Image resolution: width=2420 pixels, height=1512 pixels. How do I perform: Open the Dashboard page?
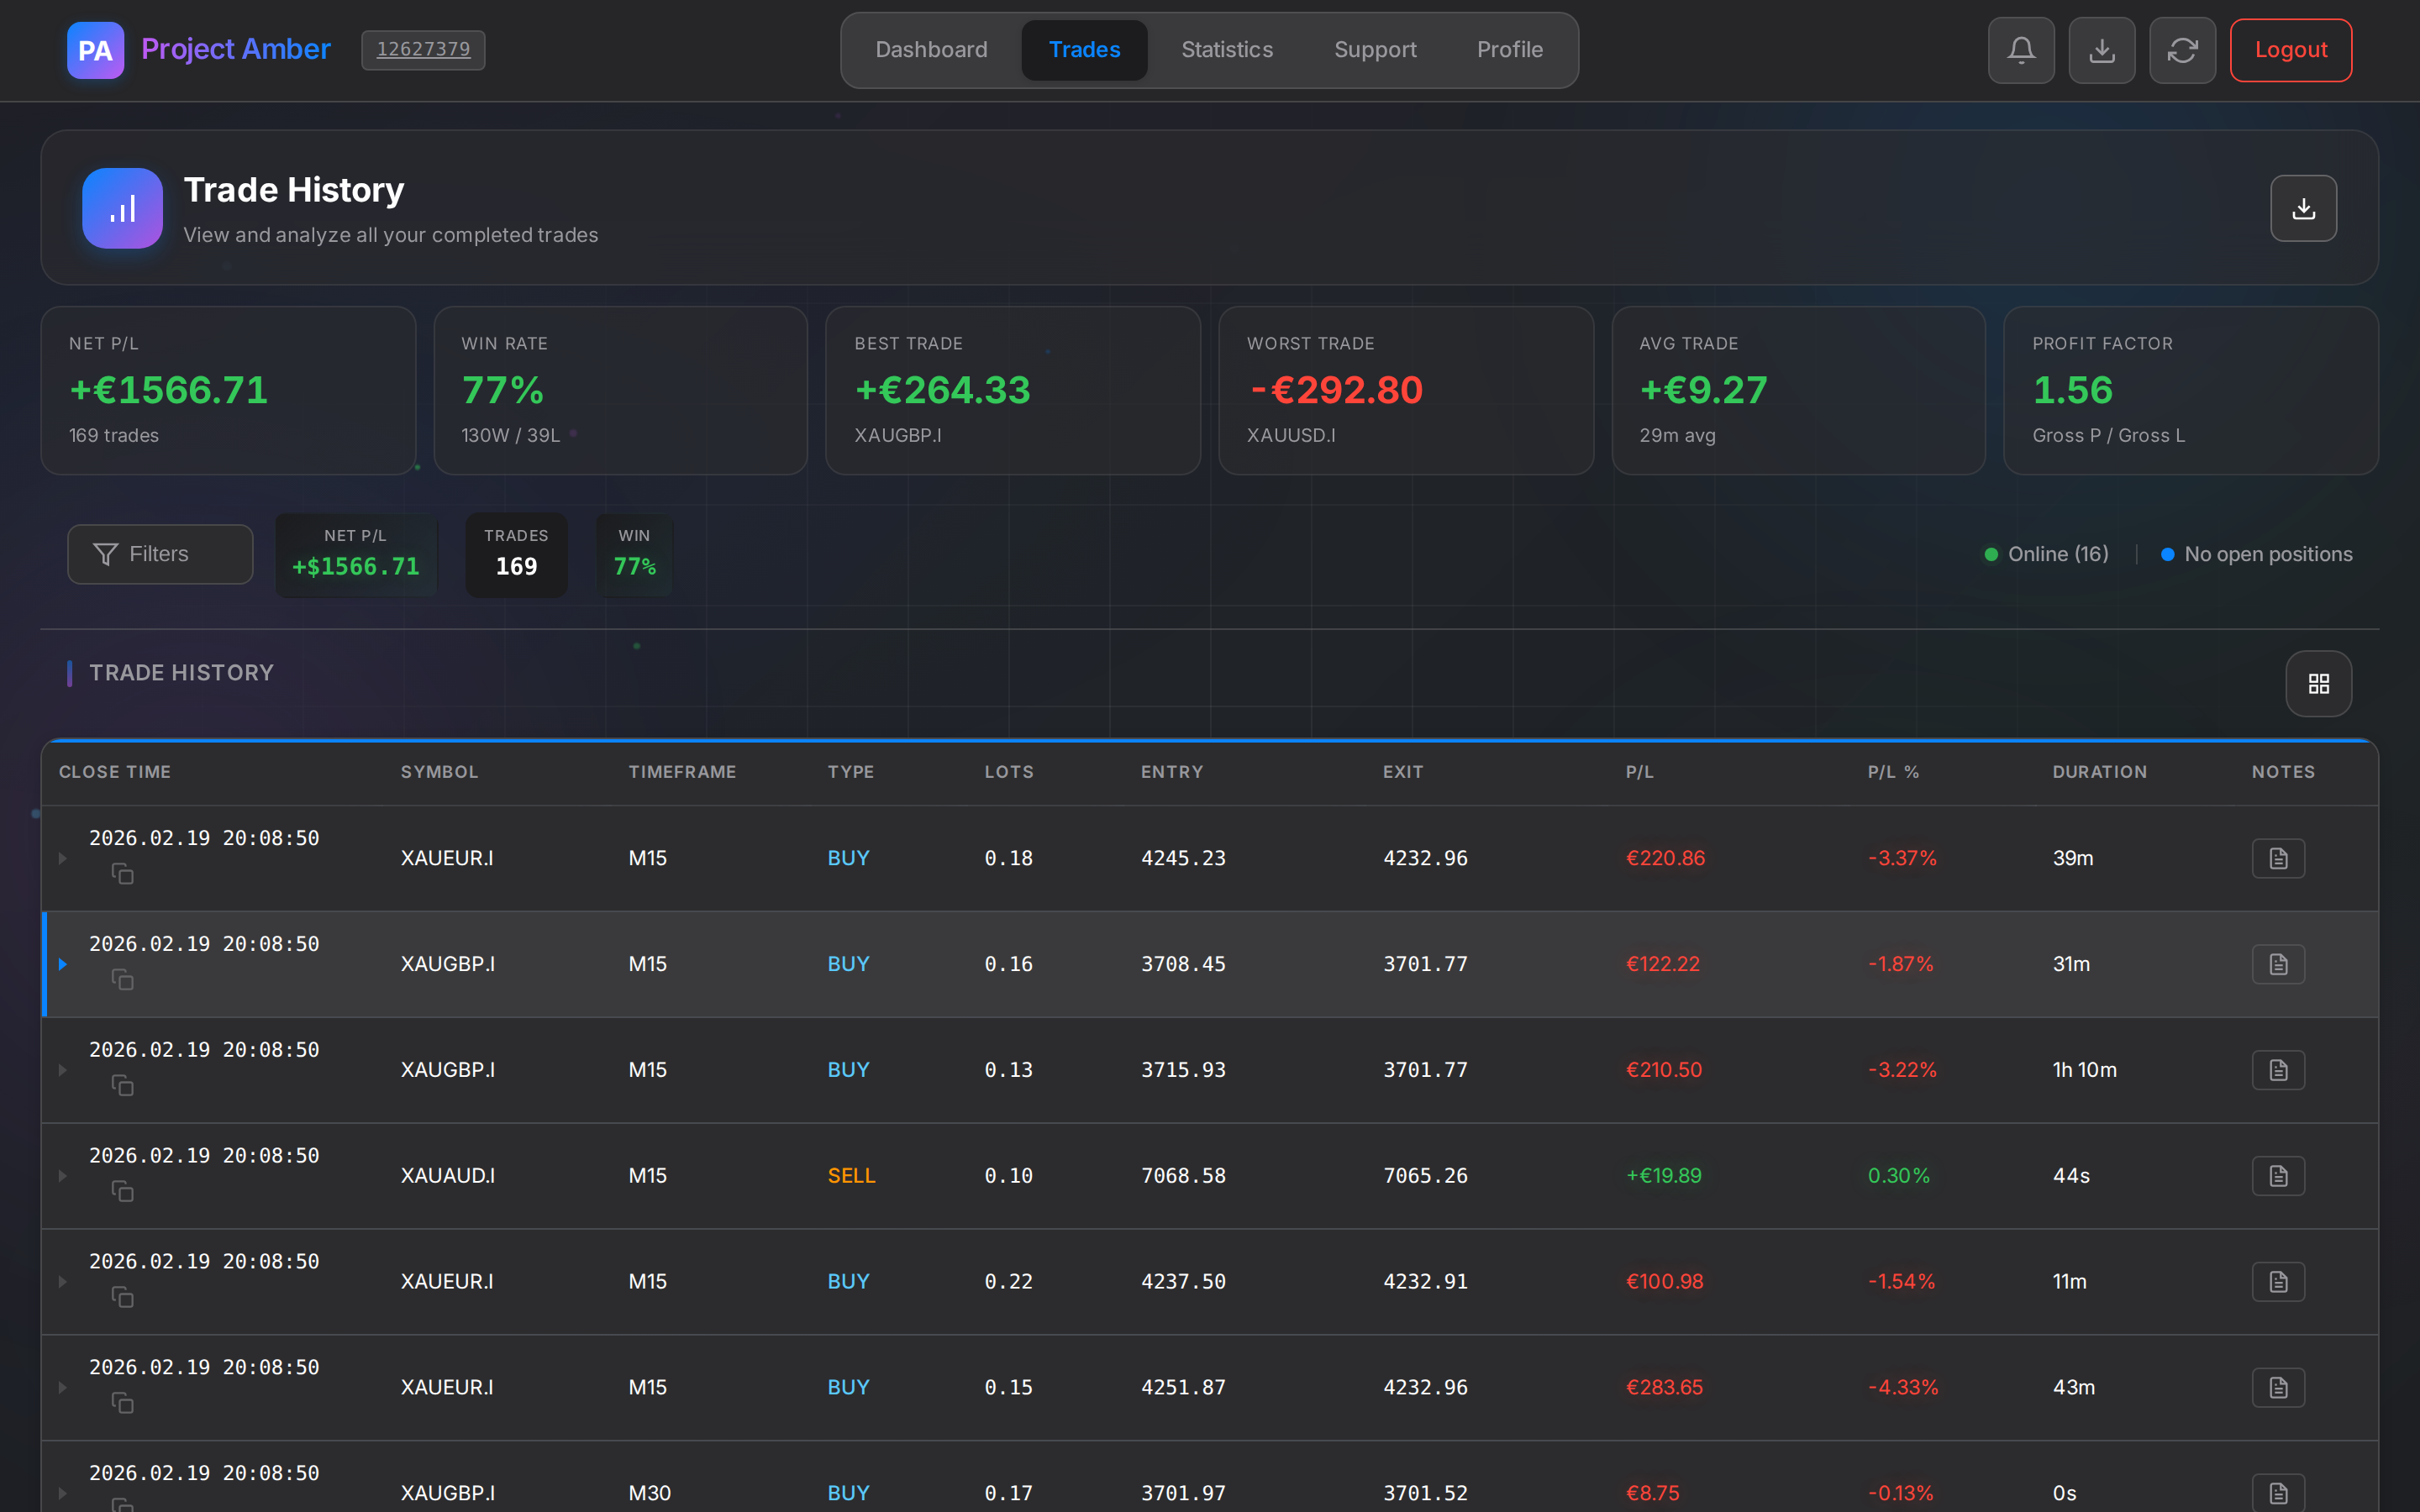931,50
